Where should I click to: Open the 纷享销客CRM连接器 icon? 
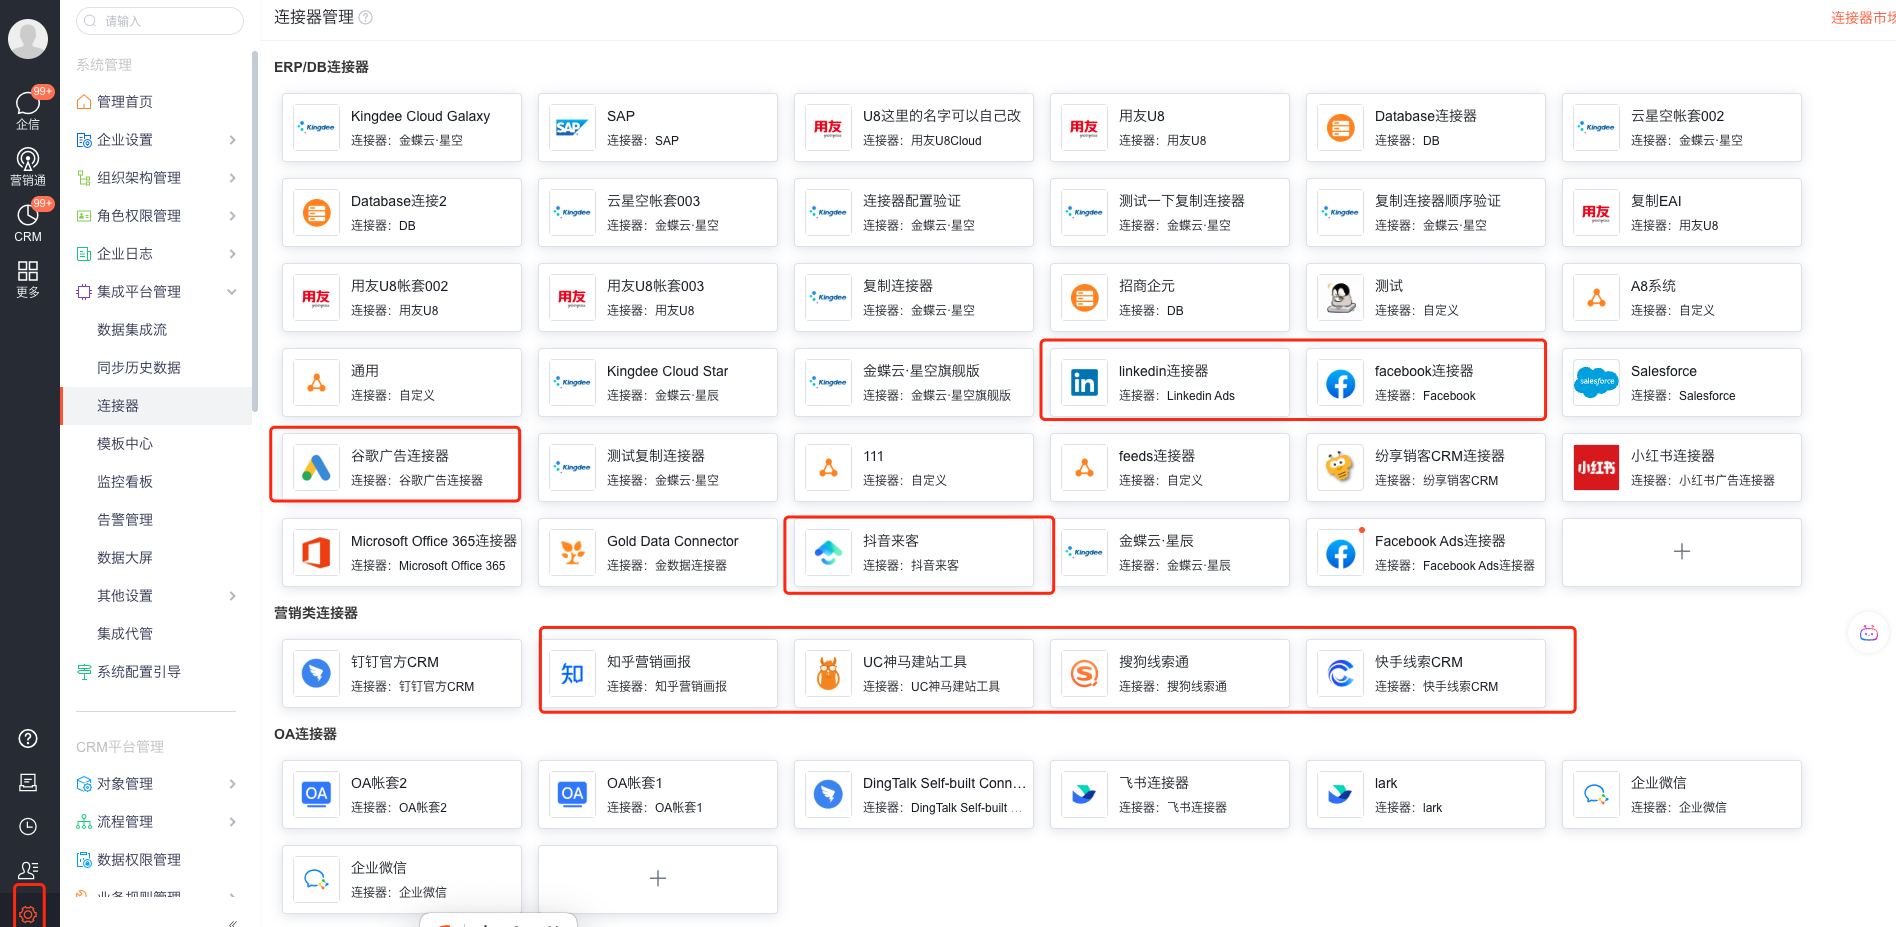[1340, 468]
